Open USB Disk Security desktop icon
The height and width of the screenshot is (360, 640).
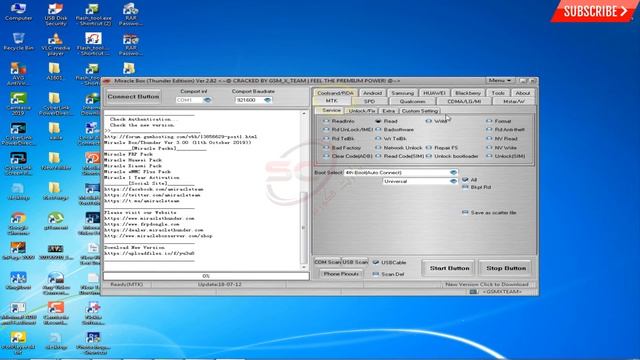pos(56,14)
